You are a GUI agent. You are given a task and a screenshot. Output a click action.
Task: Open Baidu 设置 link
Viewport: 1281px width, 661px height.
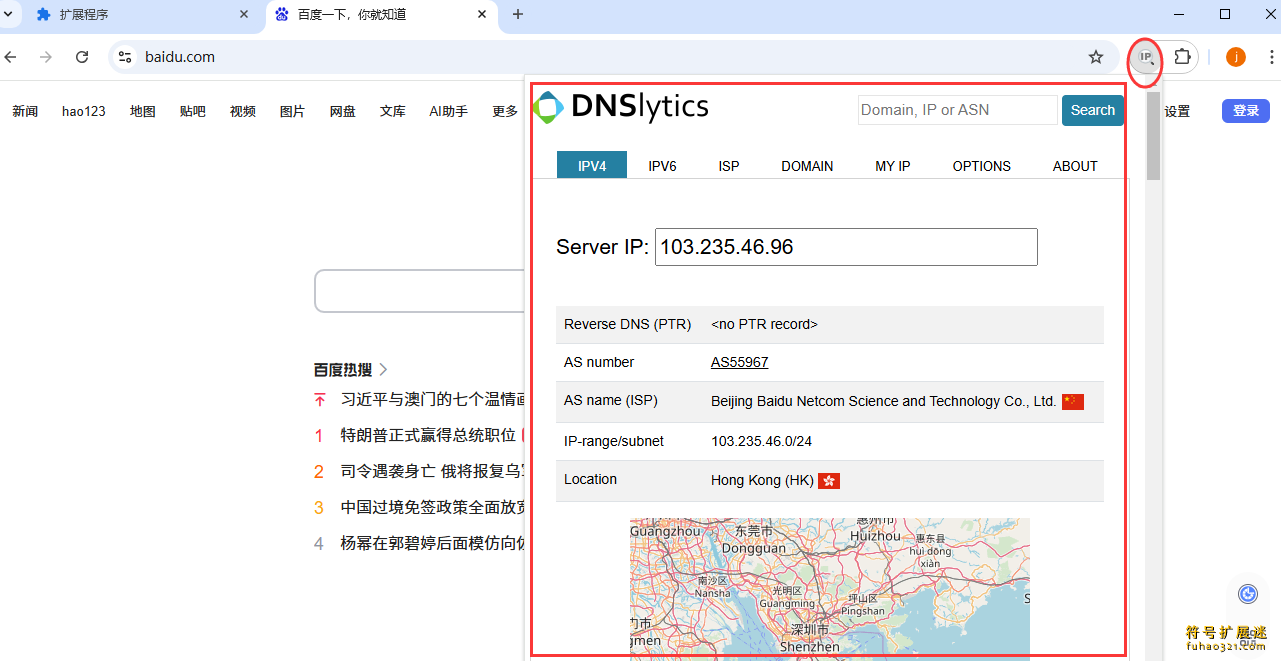[1177, 111]
